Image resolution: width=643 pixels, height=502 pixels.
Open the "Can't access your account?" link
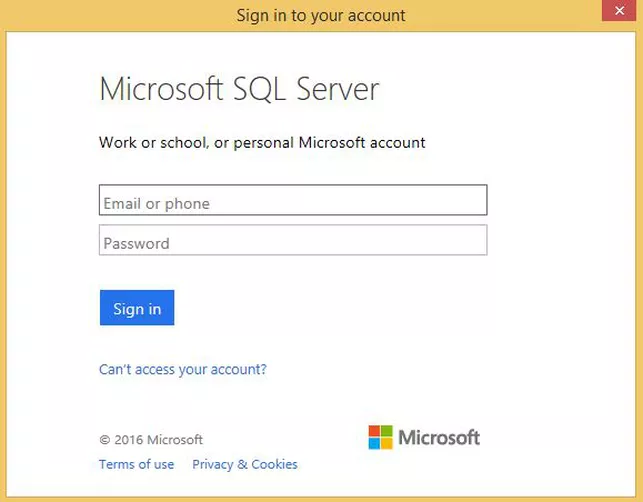[182, 369]
